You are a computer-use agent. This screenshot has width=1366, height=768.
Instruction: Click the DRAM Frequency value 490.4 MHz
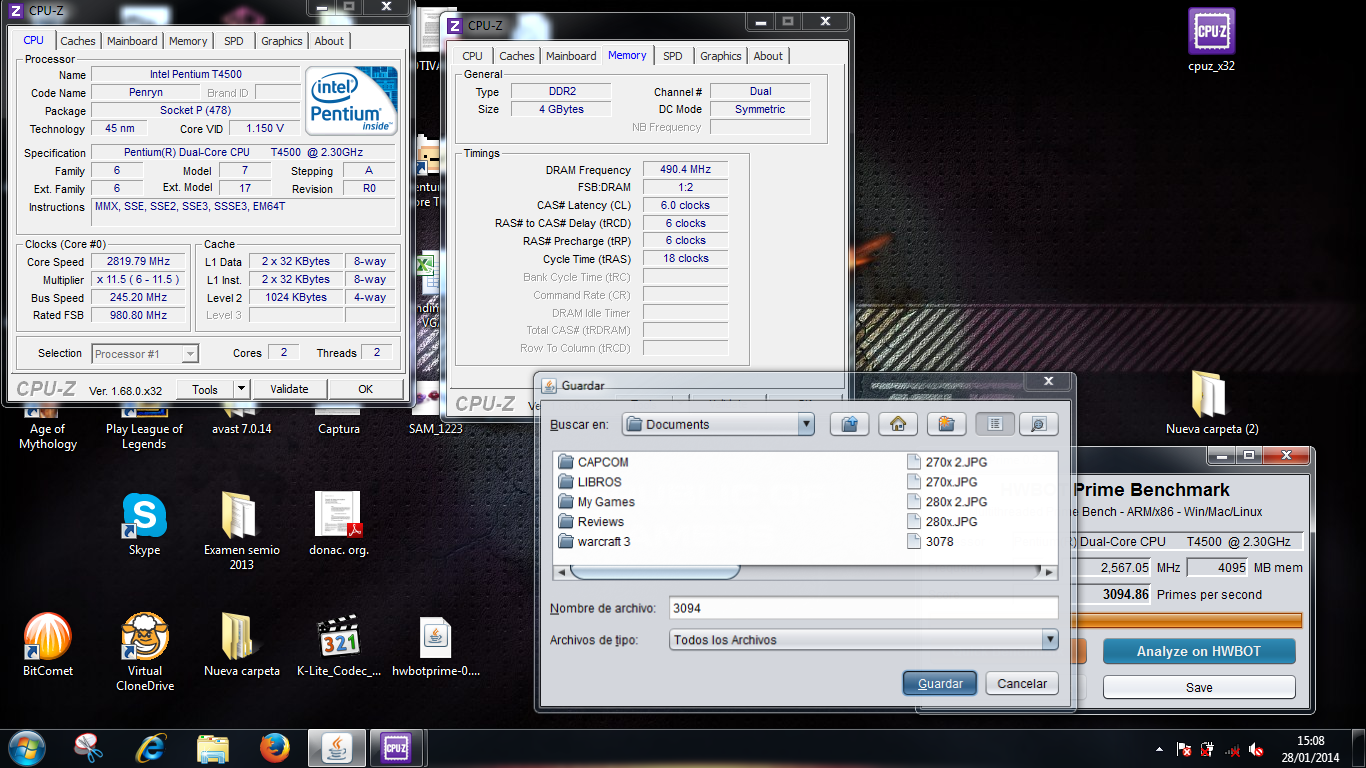685,170
